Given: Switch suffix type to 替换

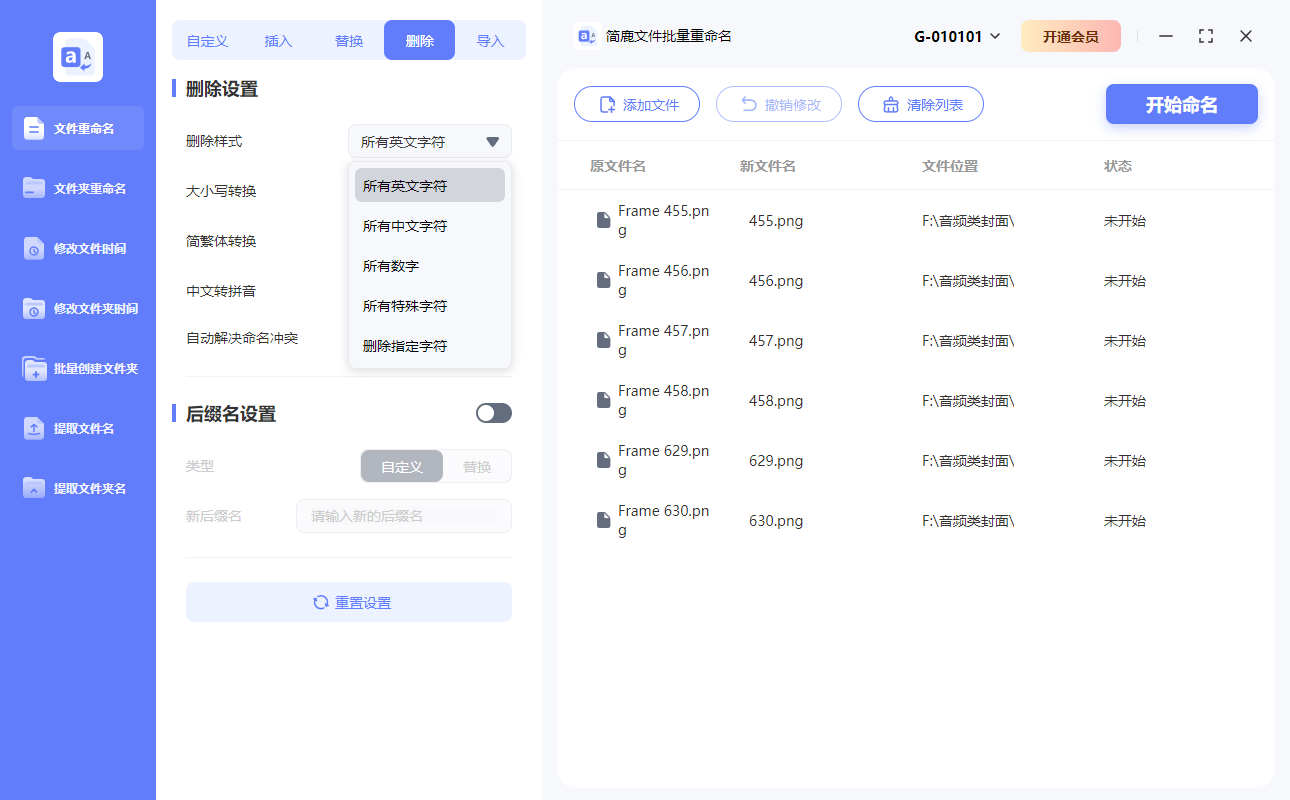Looking at the screenshot, I should [x=476, y=466].
